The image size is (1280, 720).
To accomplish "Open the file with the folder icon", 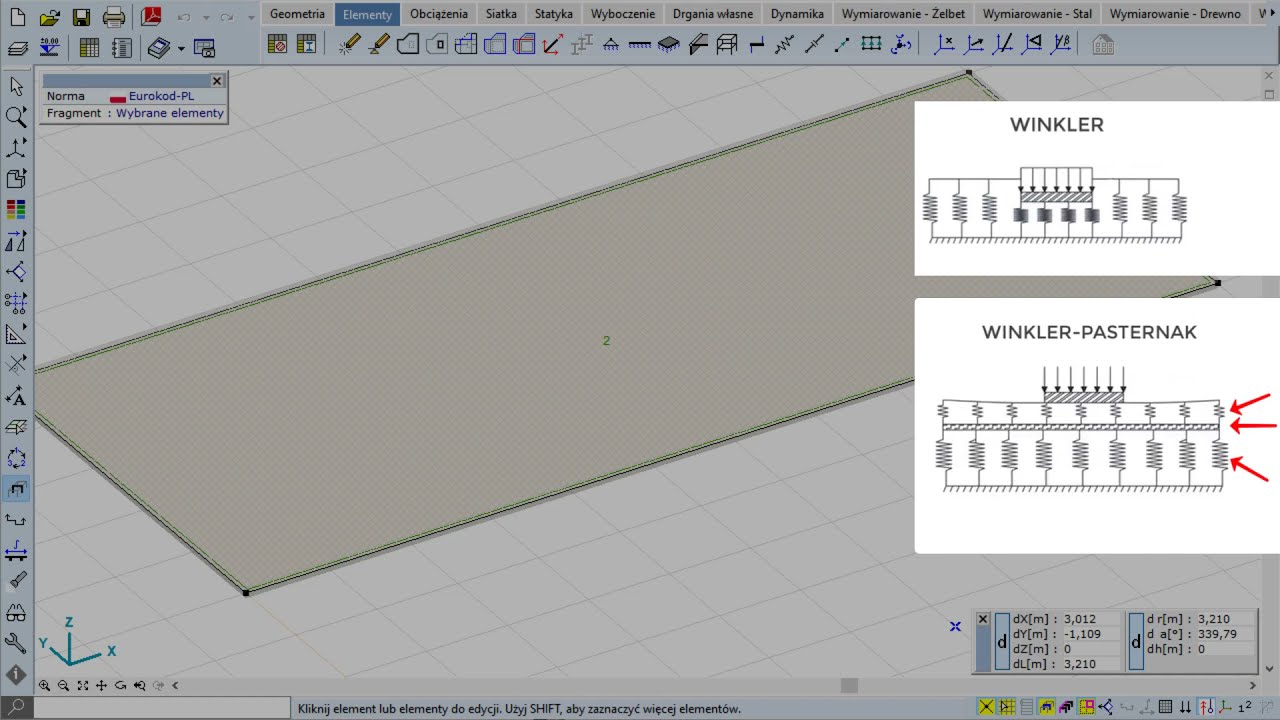I will 50,16.
